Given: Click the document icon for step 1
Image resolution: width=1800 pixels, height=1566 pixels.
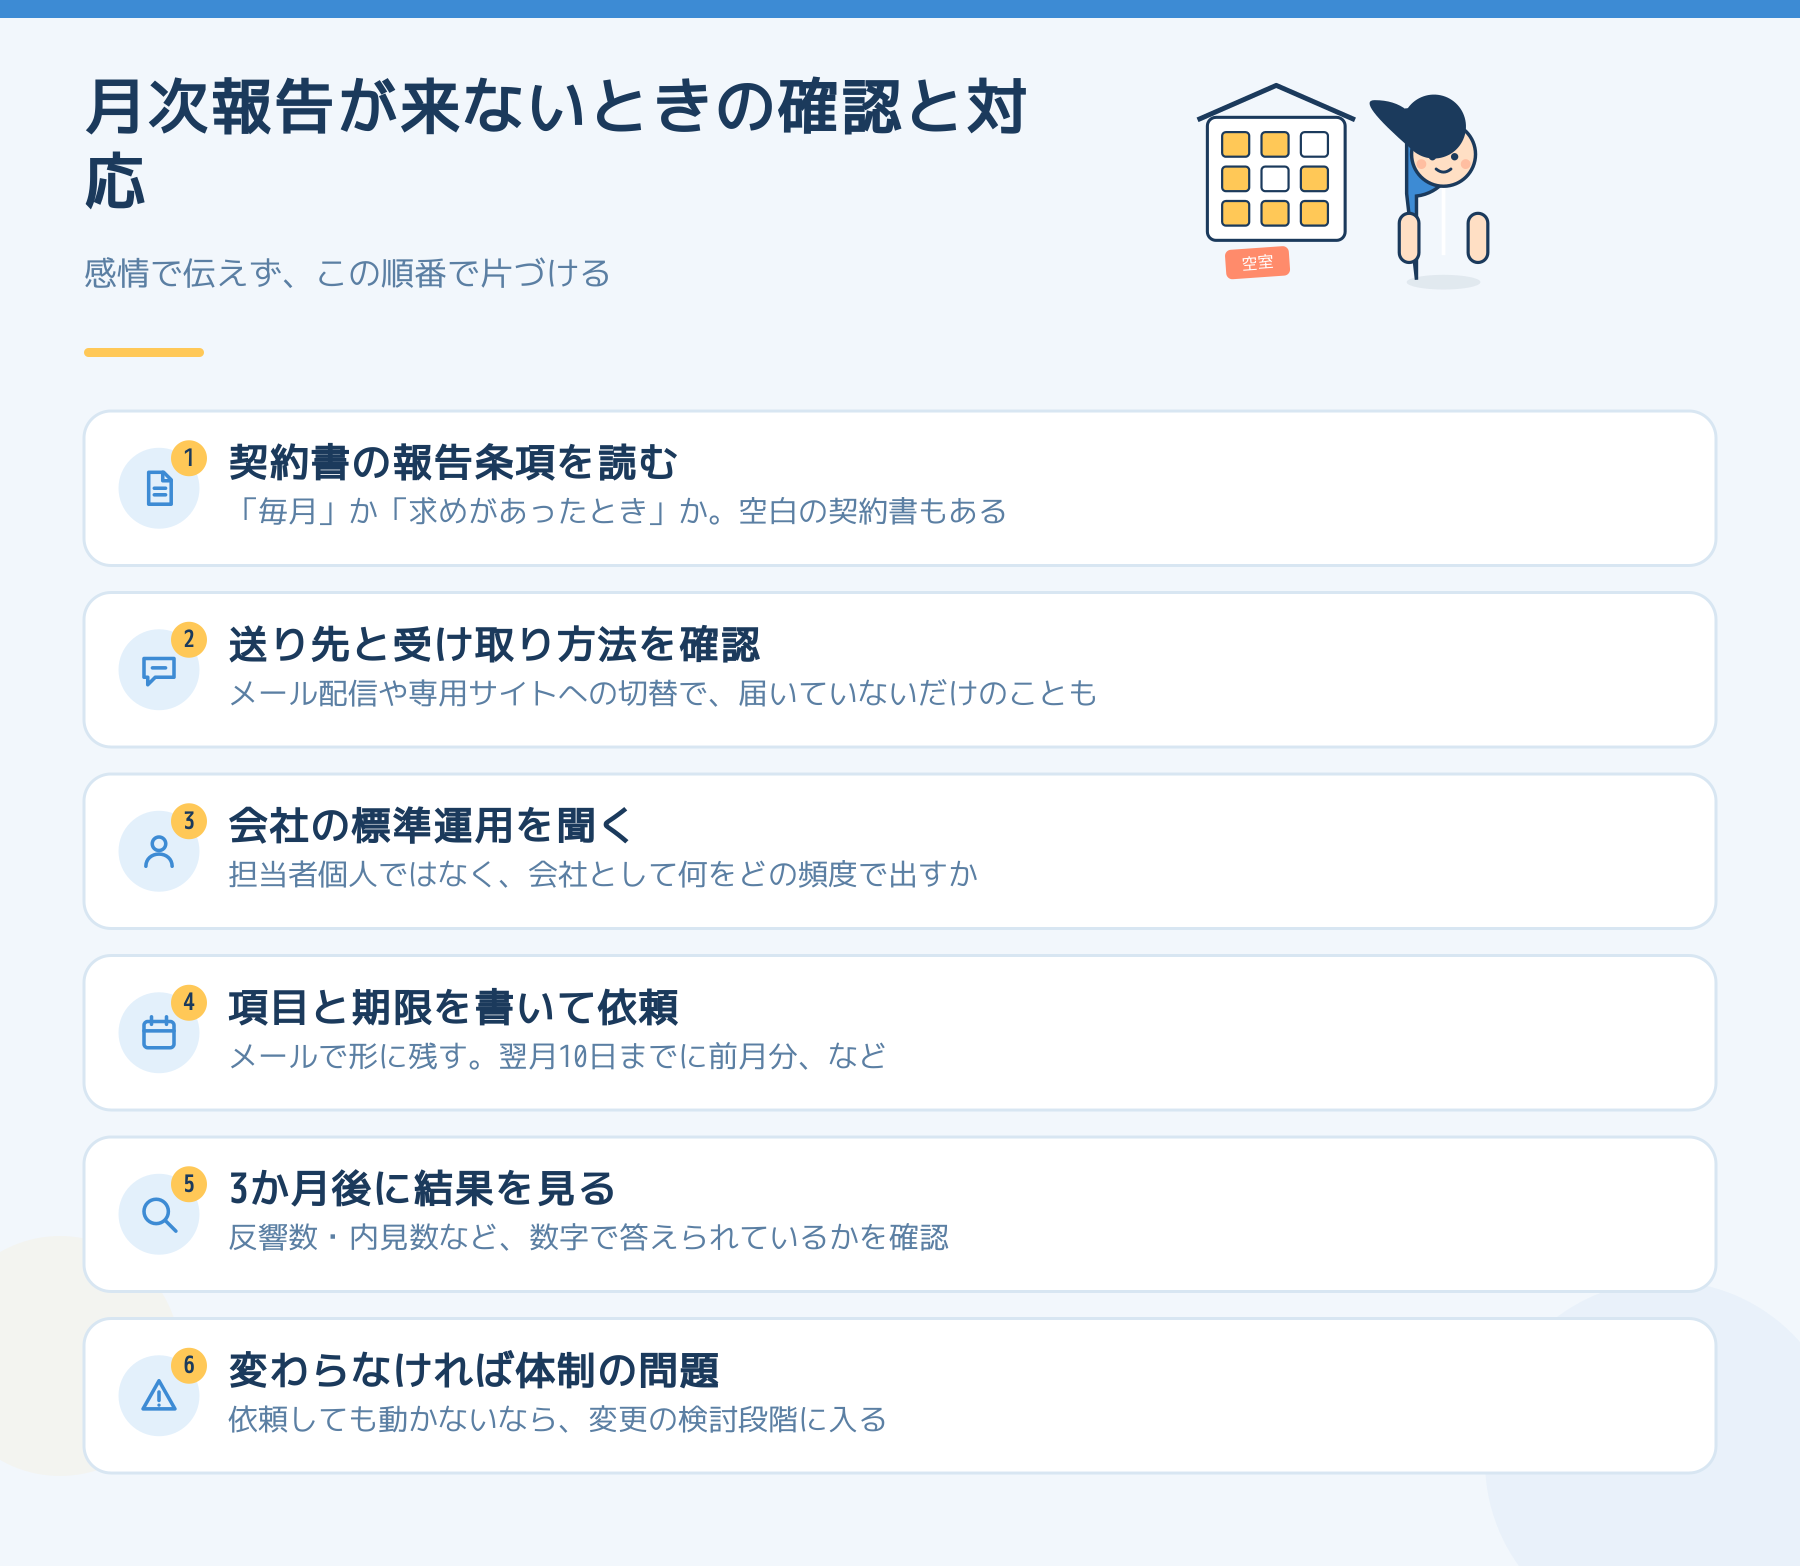Looking at the screenshot, I should 159,488.
